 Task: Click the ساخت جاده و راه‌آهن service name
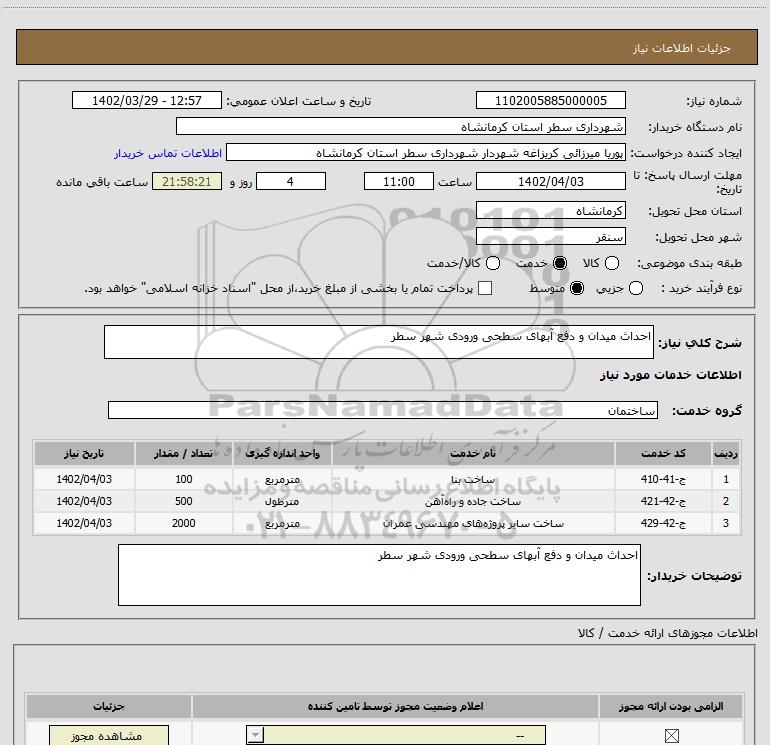(x=473, y=501)
